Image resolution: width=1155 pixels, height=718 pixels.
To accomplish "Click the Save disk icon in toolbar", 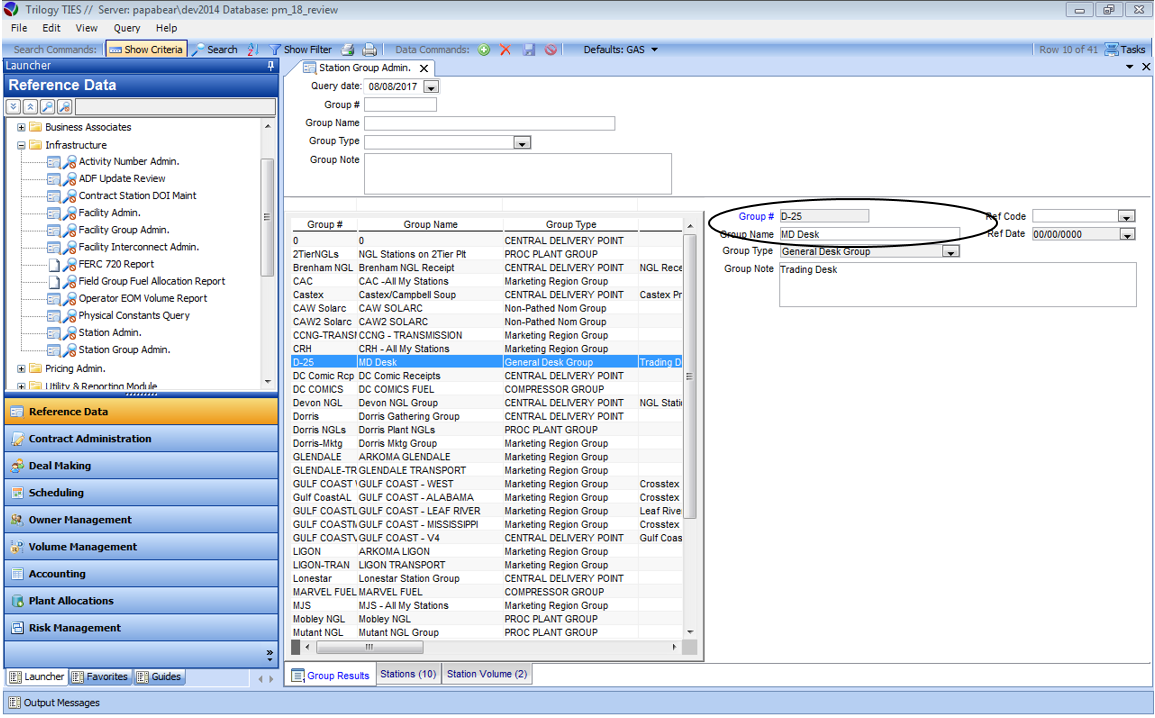I will [529, 50].
